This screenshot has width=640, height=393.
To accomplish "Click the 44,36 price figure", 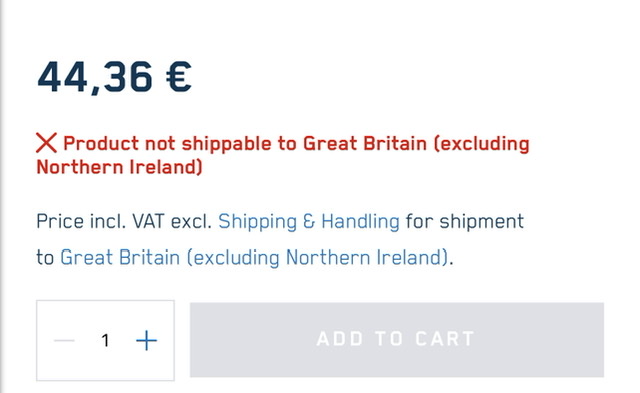I will (x=95, y=77).
